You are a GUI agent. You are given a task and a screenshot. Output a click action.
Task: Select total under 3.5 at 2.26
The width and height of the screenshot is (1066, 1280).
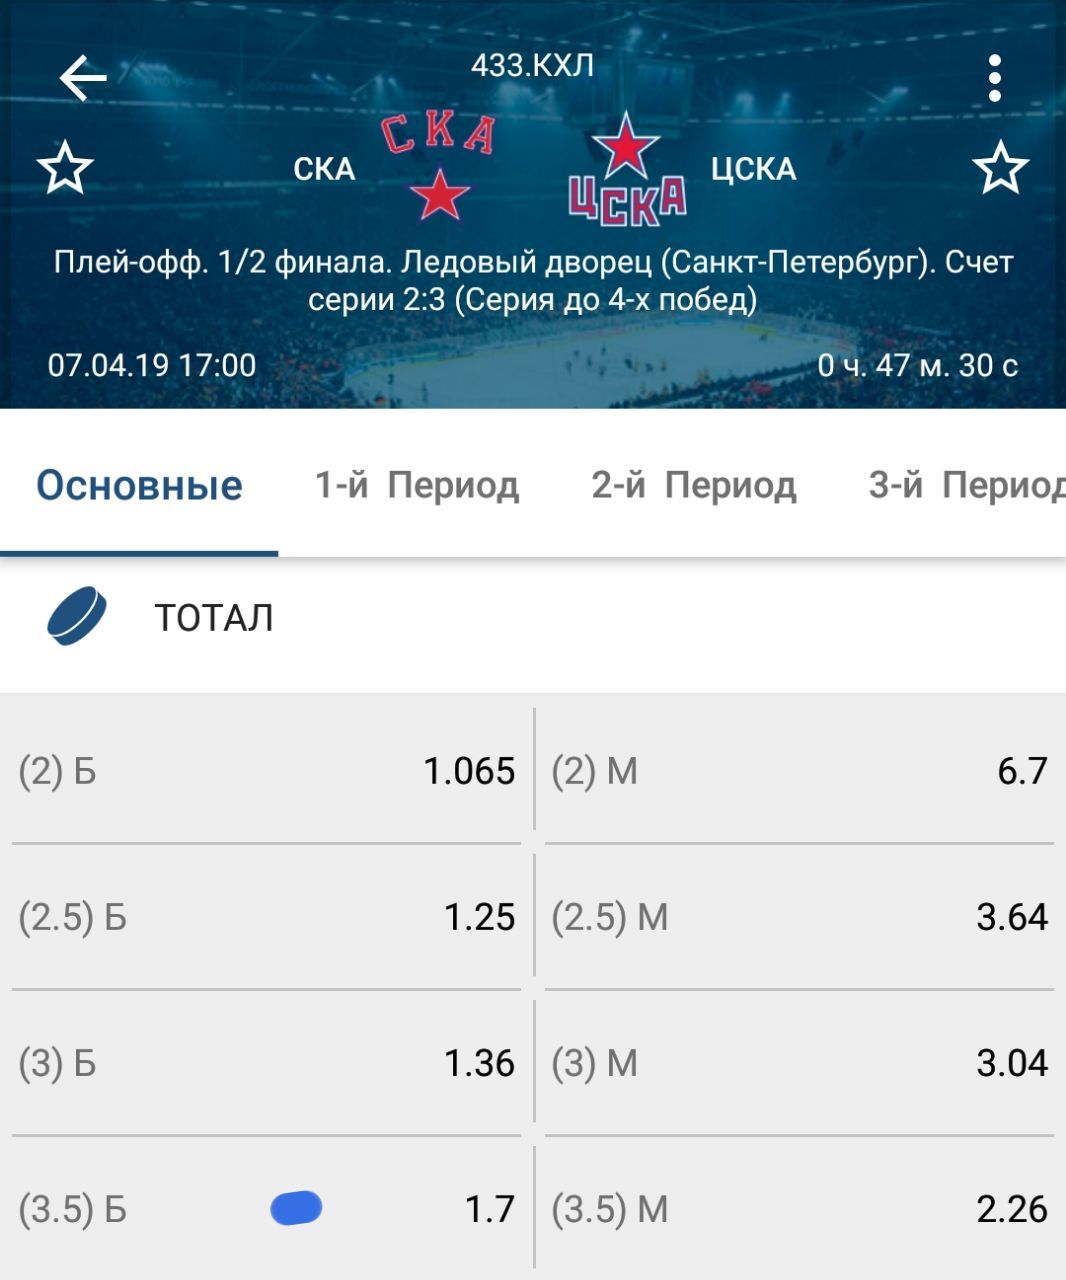799,1209
